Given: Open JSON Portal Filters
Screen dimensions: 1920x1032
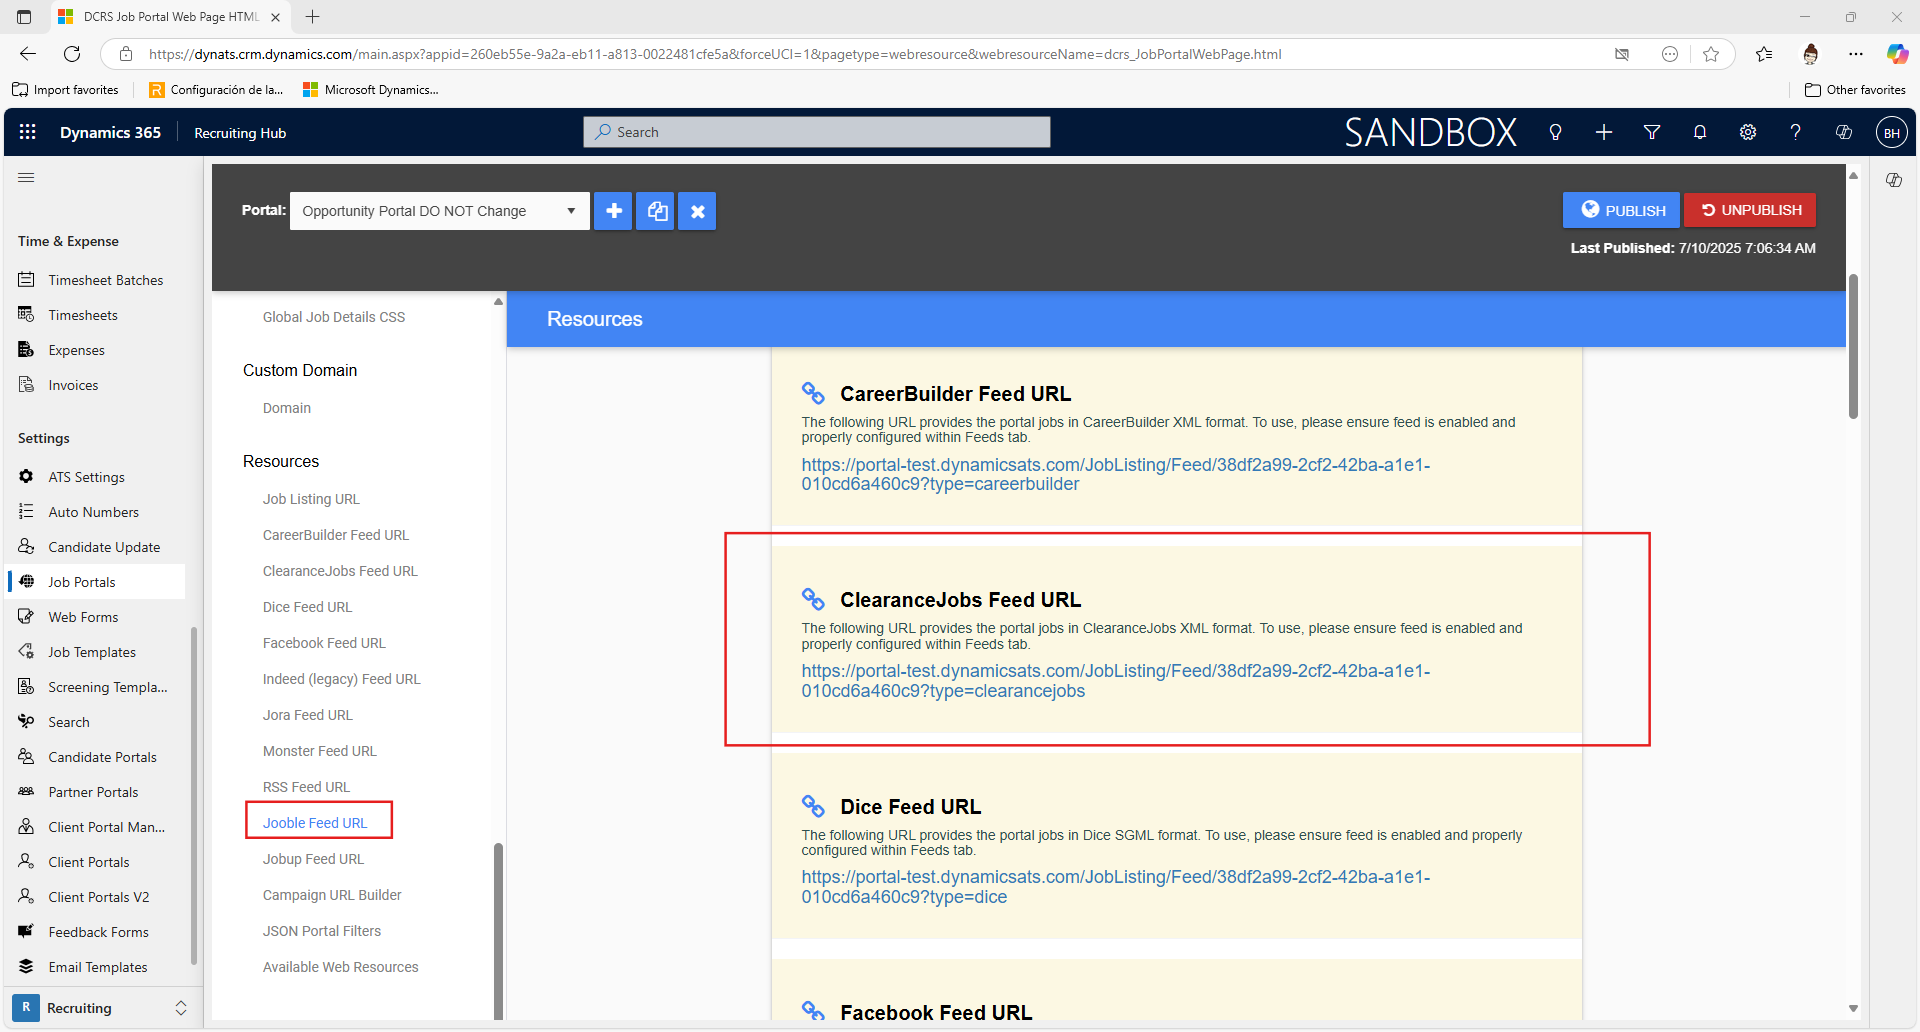Looking at the screenshot, I should 321,931.
